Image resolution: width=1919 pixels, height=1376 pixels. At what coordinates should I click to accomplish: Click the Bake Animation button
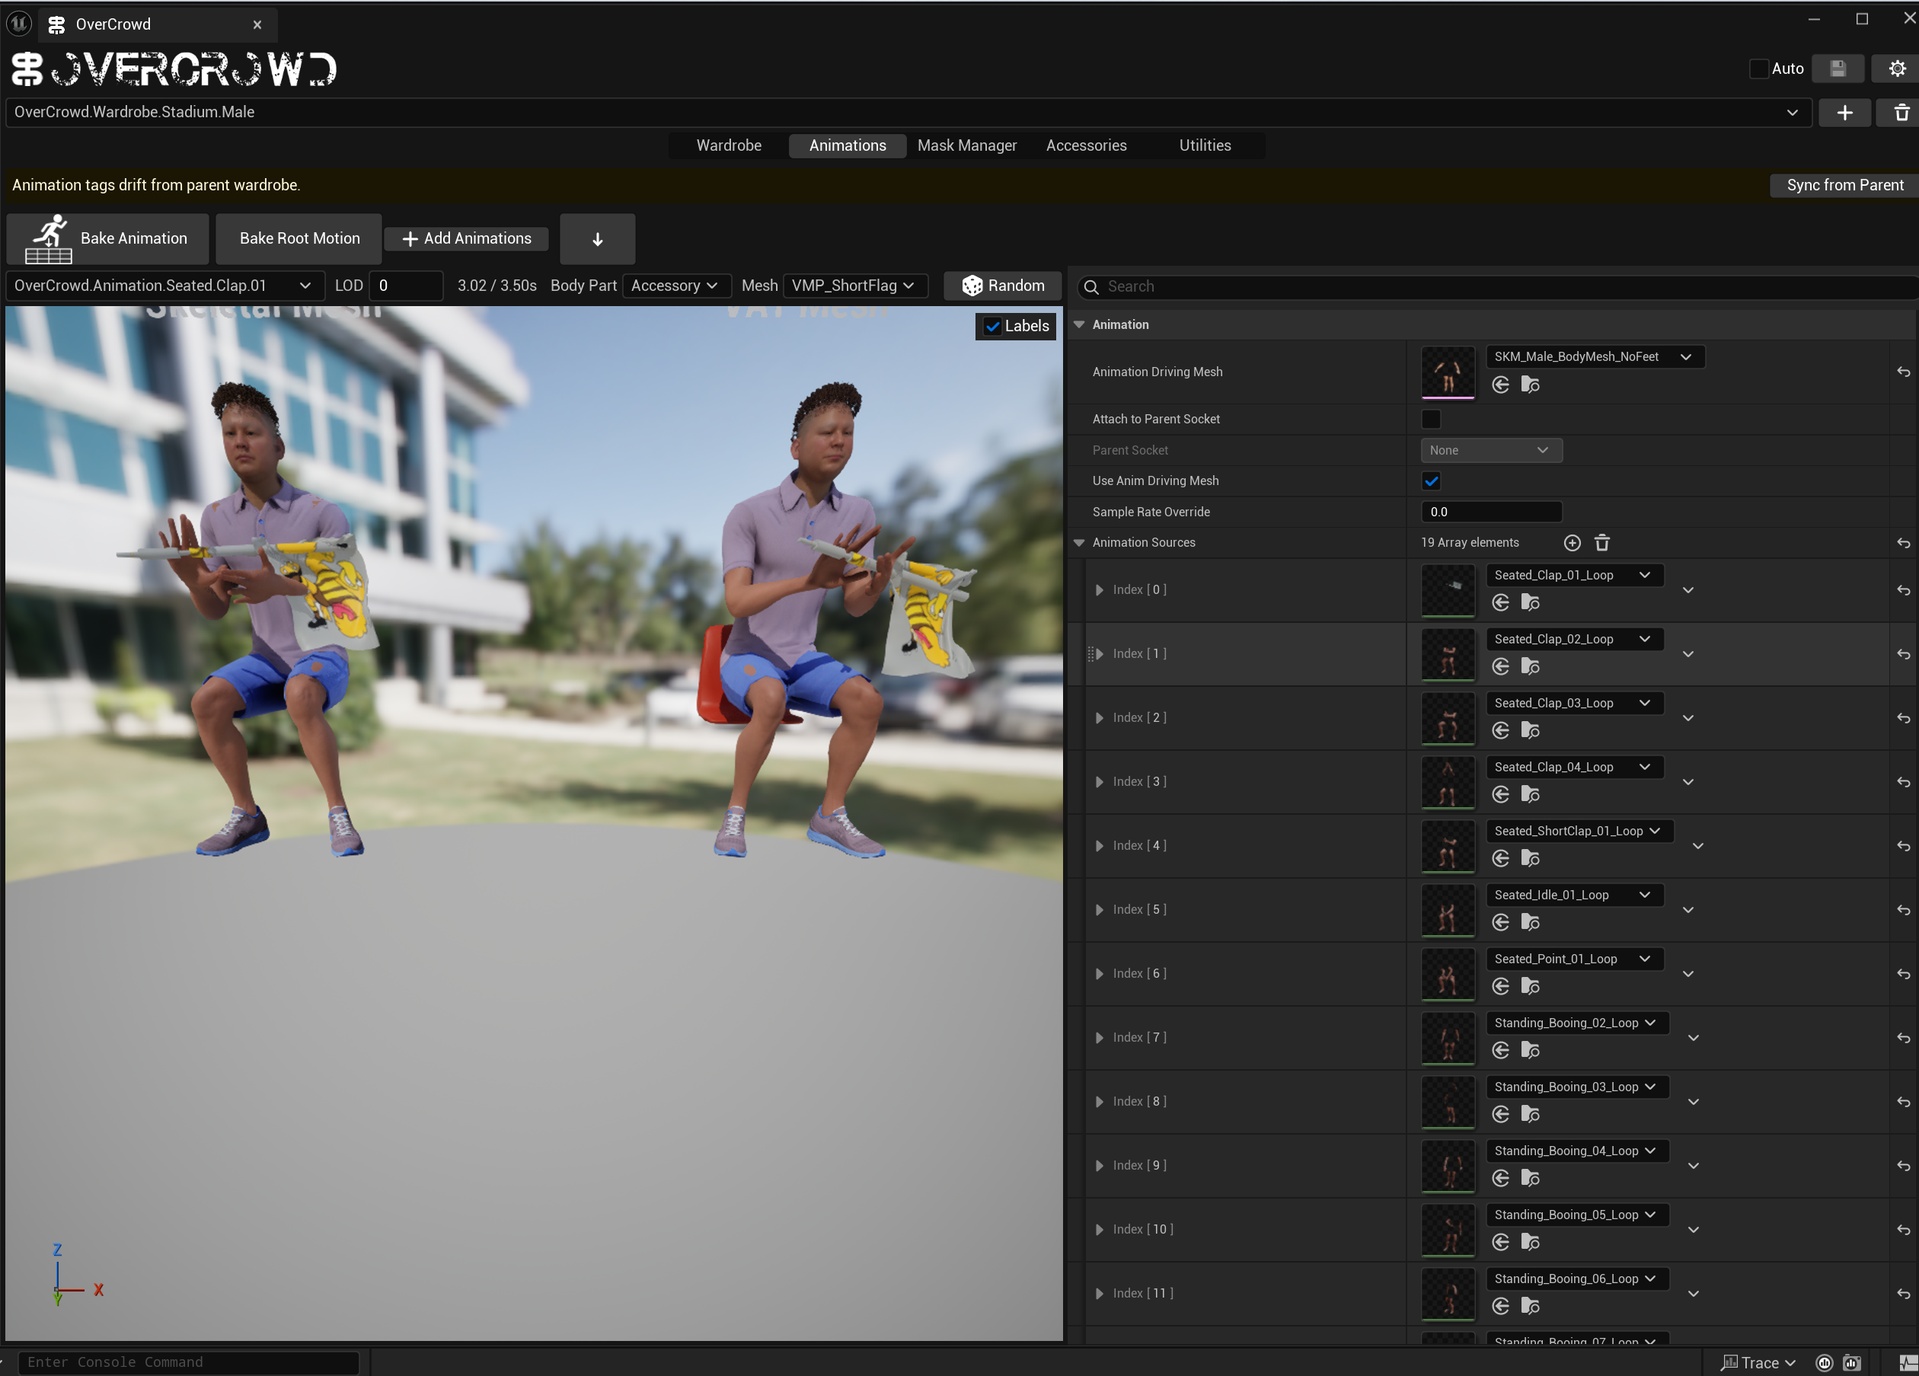pyautogui.click(x=108, y=239)
